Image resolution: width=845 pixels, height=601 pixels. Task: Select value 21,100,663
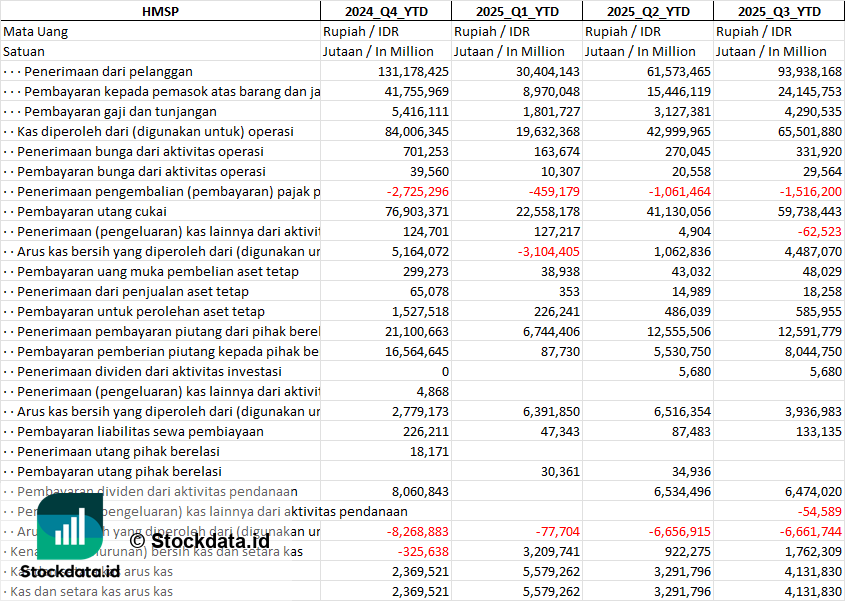(x=417, y=331)
